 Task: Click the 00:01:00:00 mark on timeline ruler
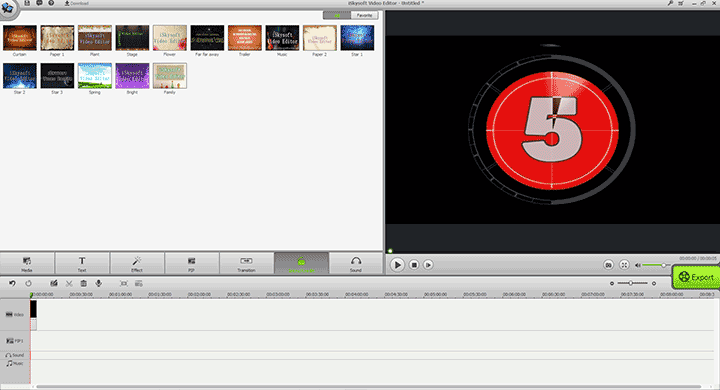coord(120,294)
